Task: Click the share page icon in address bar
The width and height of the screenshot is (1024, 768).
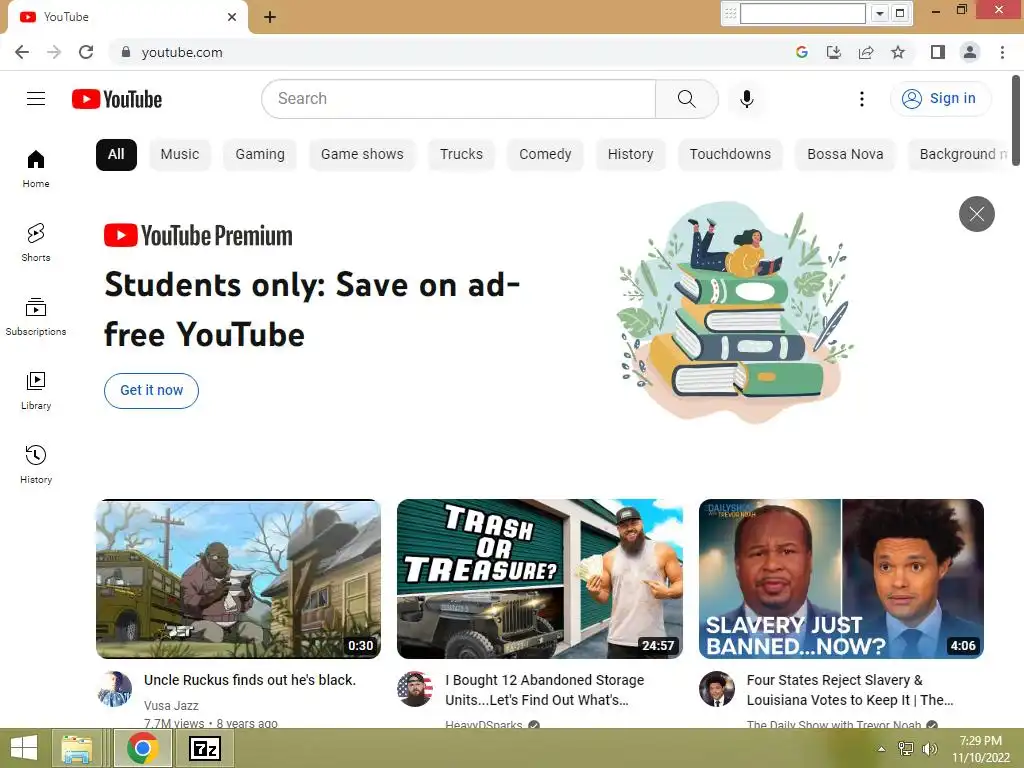Action: click(x=866, y=52)
